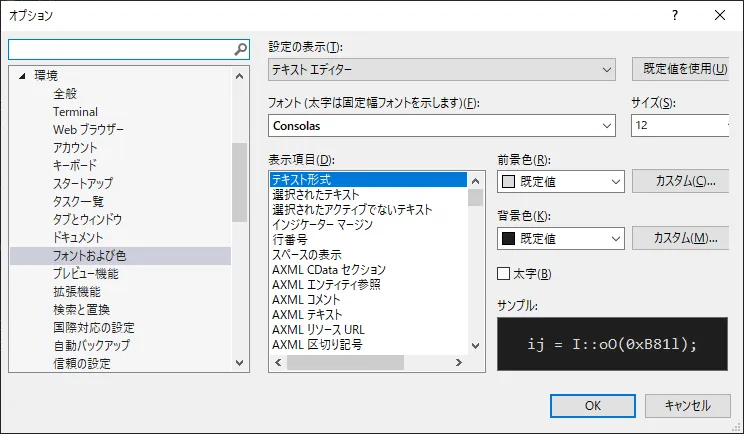Select フォントおよび色 in the tree
The image size is (744, 434).
90,256
